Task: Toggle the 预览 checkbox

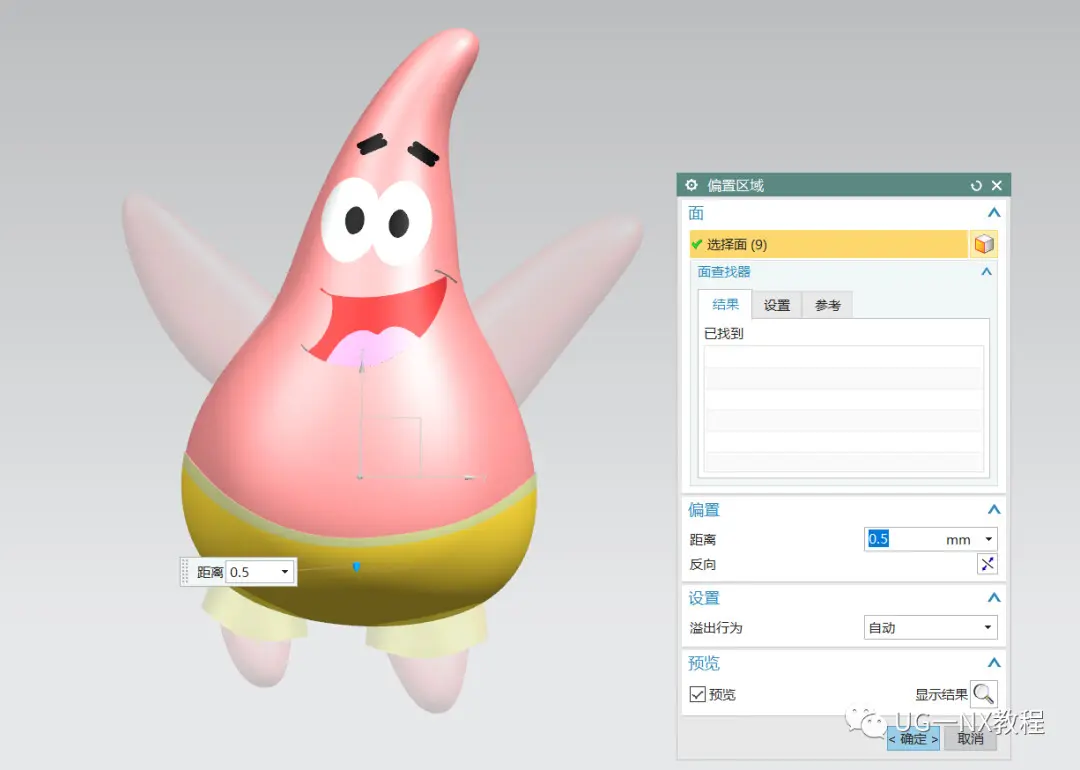Action: (x=697, y=694)
